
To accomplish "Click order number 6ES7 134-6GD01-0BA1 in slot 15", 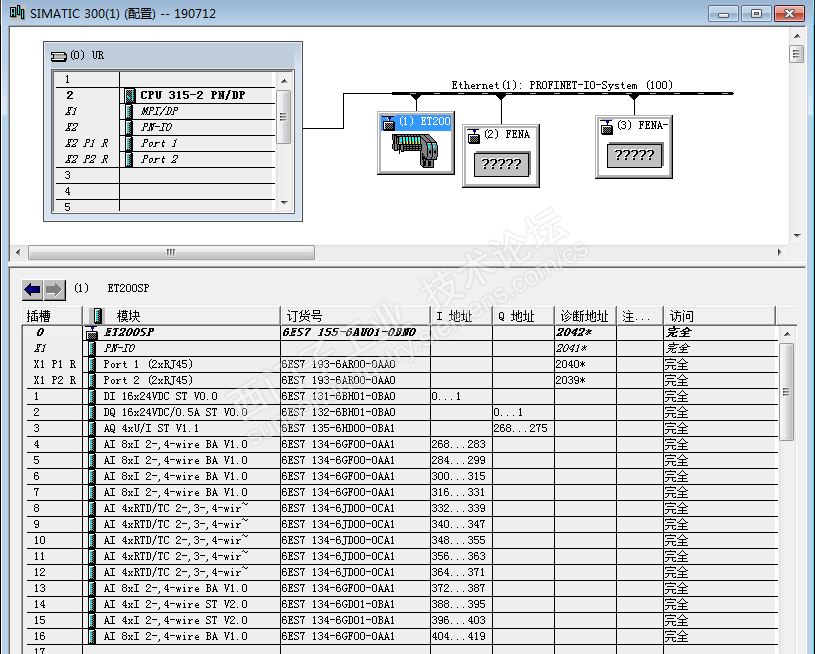I will (338, 621).
